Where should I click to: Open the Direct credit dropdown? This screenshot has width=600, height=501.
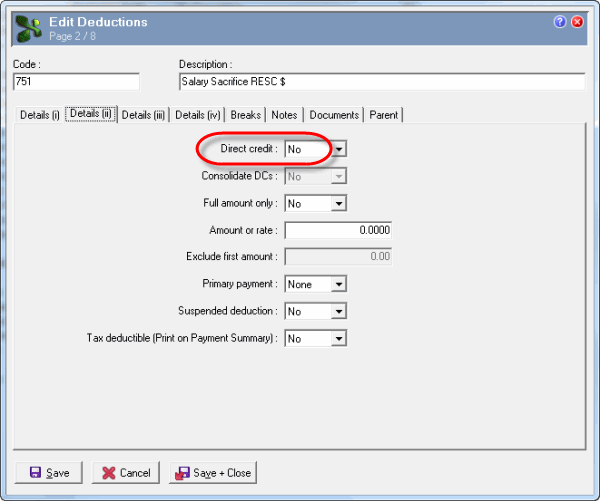pos(339,149)
